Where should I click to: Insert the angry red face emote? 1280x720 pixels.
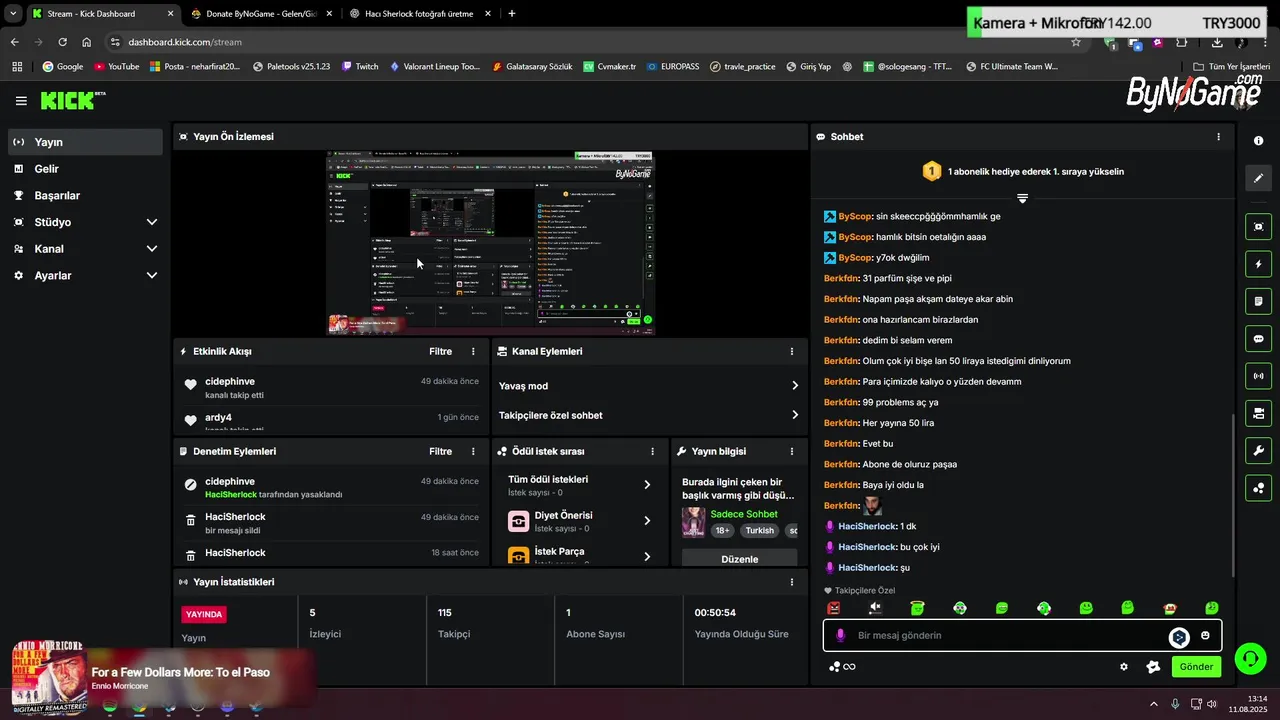[x=833, y=608]
